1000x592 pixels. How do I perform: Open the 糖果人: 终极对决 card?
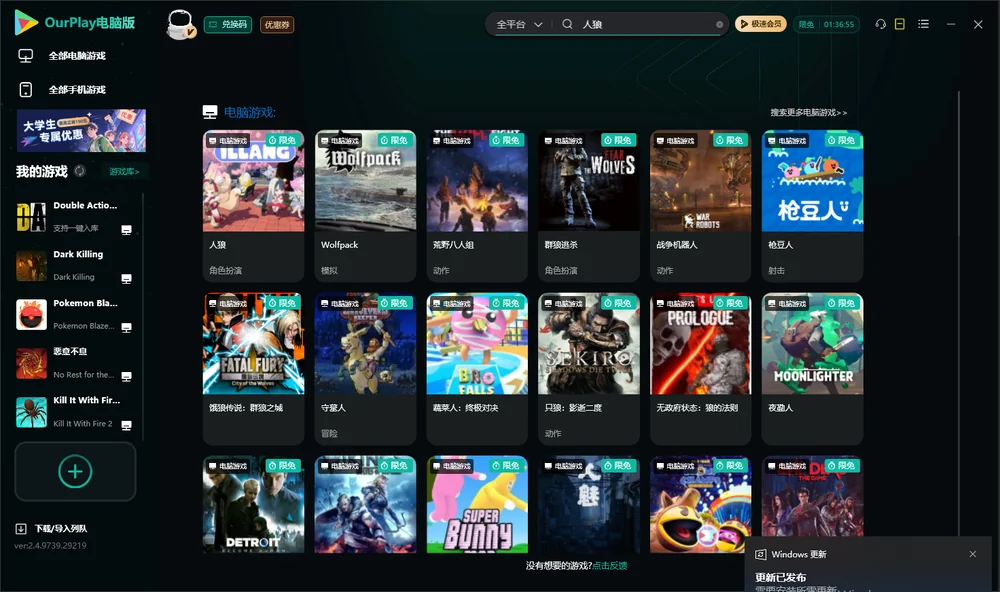(x=477, y=368)
